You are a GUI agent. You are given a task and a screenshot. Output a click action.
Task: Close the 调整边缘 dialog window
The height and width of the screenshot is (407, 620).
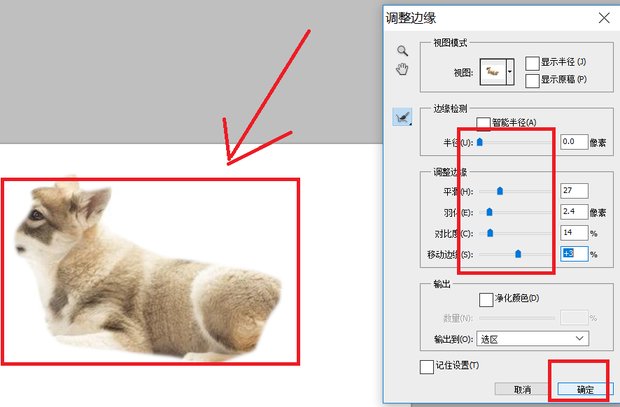603,17
